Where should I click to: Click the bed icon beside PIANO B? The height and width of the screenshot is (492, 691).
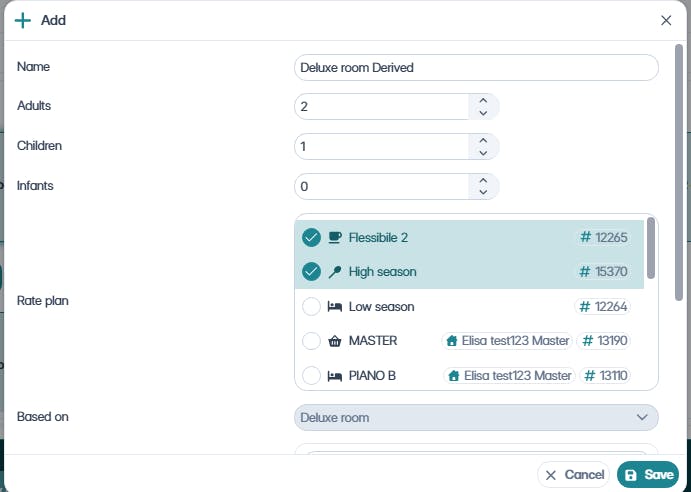point(335,376)
